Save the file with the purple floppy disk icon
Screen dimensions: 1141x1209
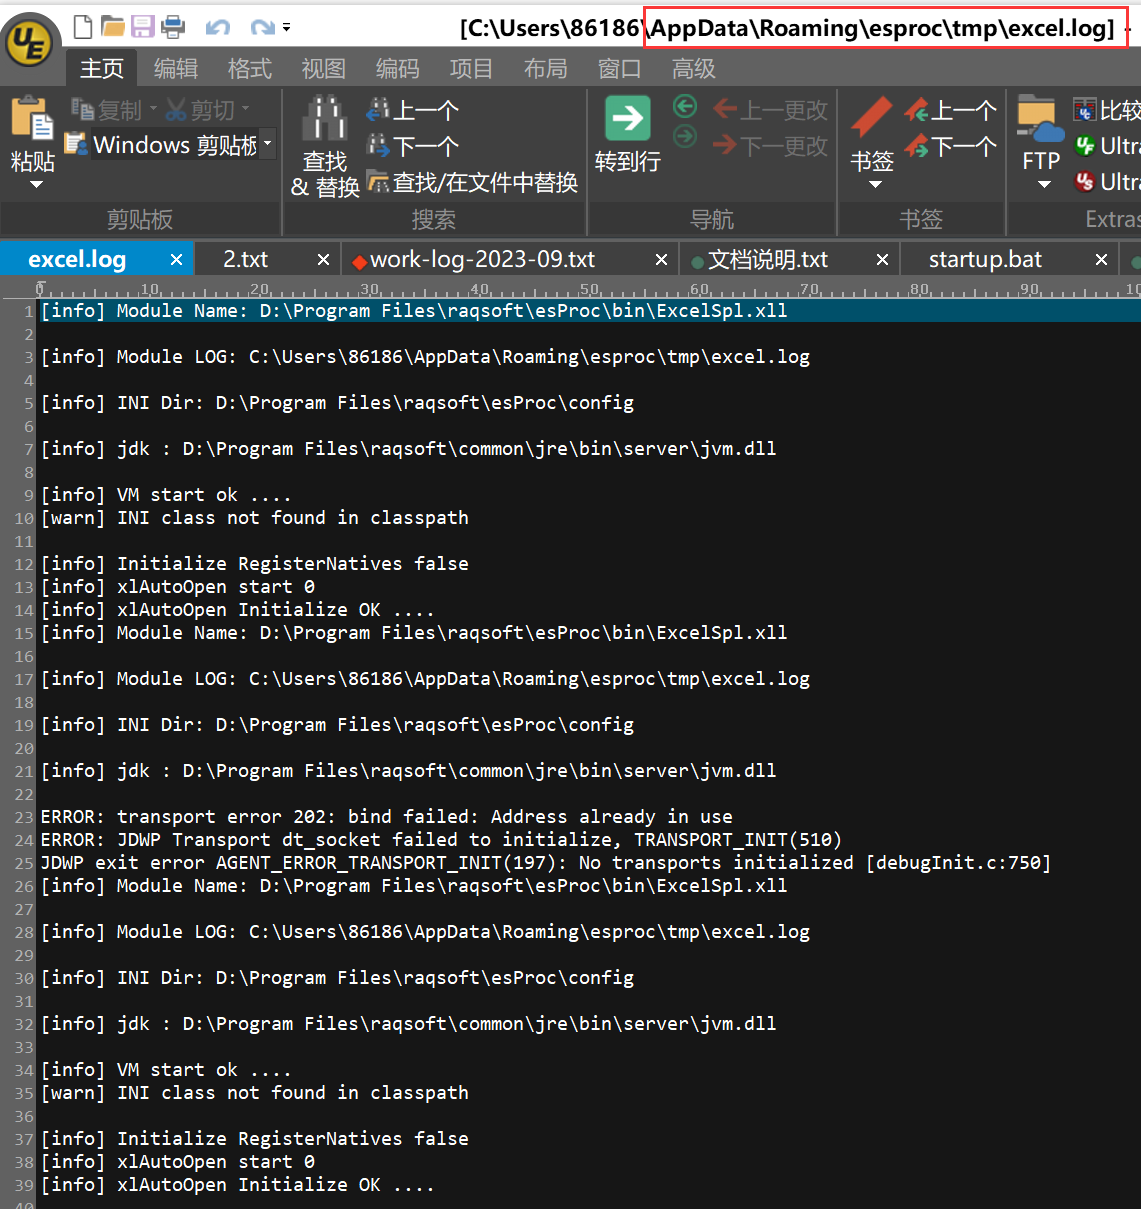pos(142,27)
